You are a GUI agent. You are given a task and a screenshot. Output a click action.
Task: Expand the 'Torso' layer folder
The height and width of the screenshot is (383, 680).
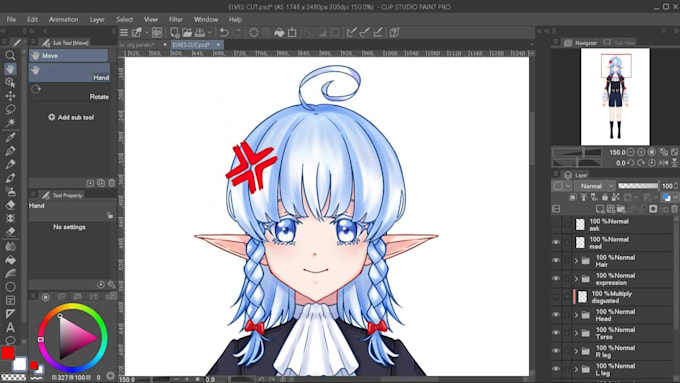point(576,333)
